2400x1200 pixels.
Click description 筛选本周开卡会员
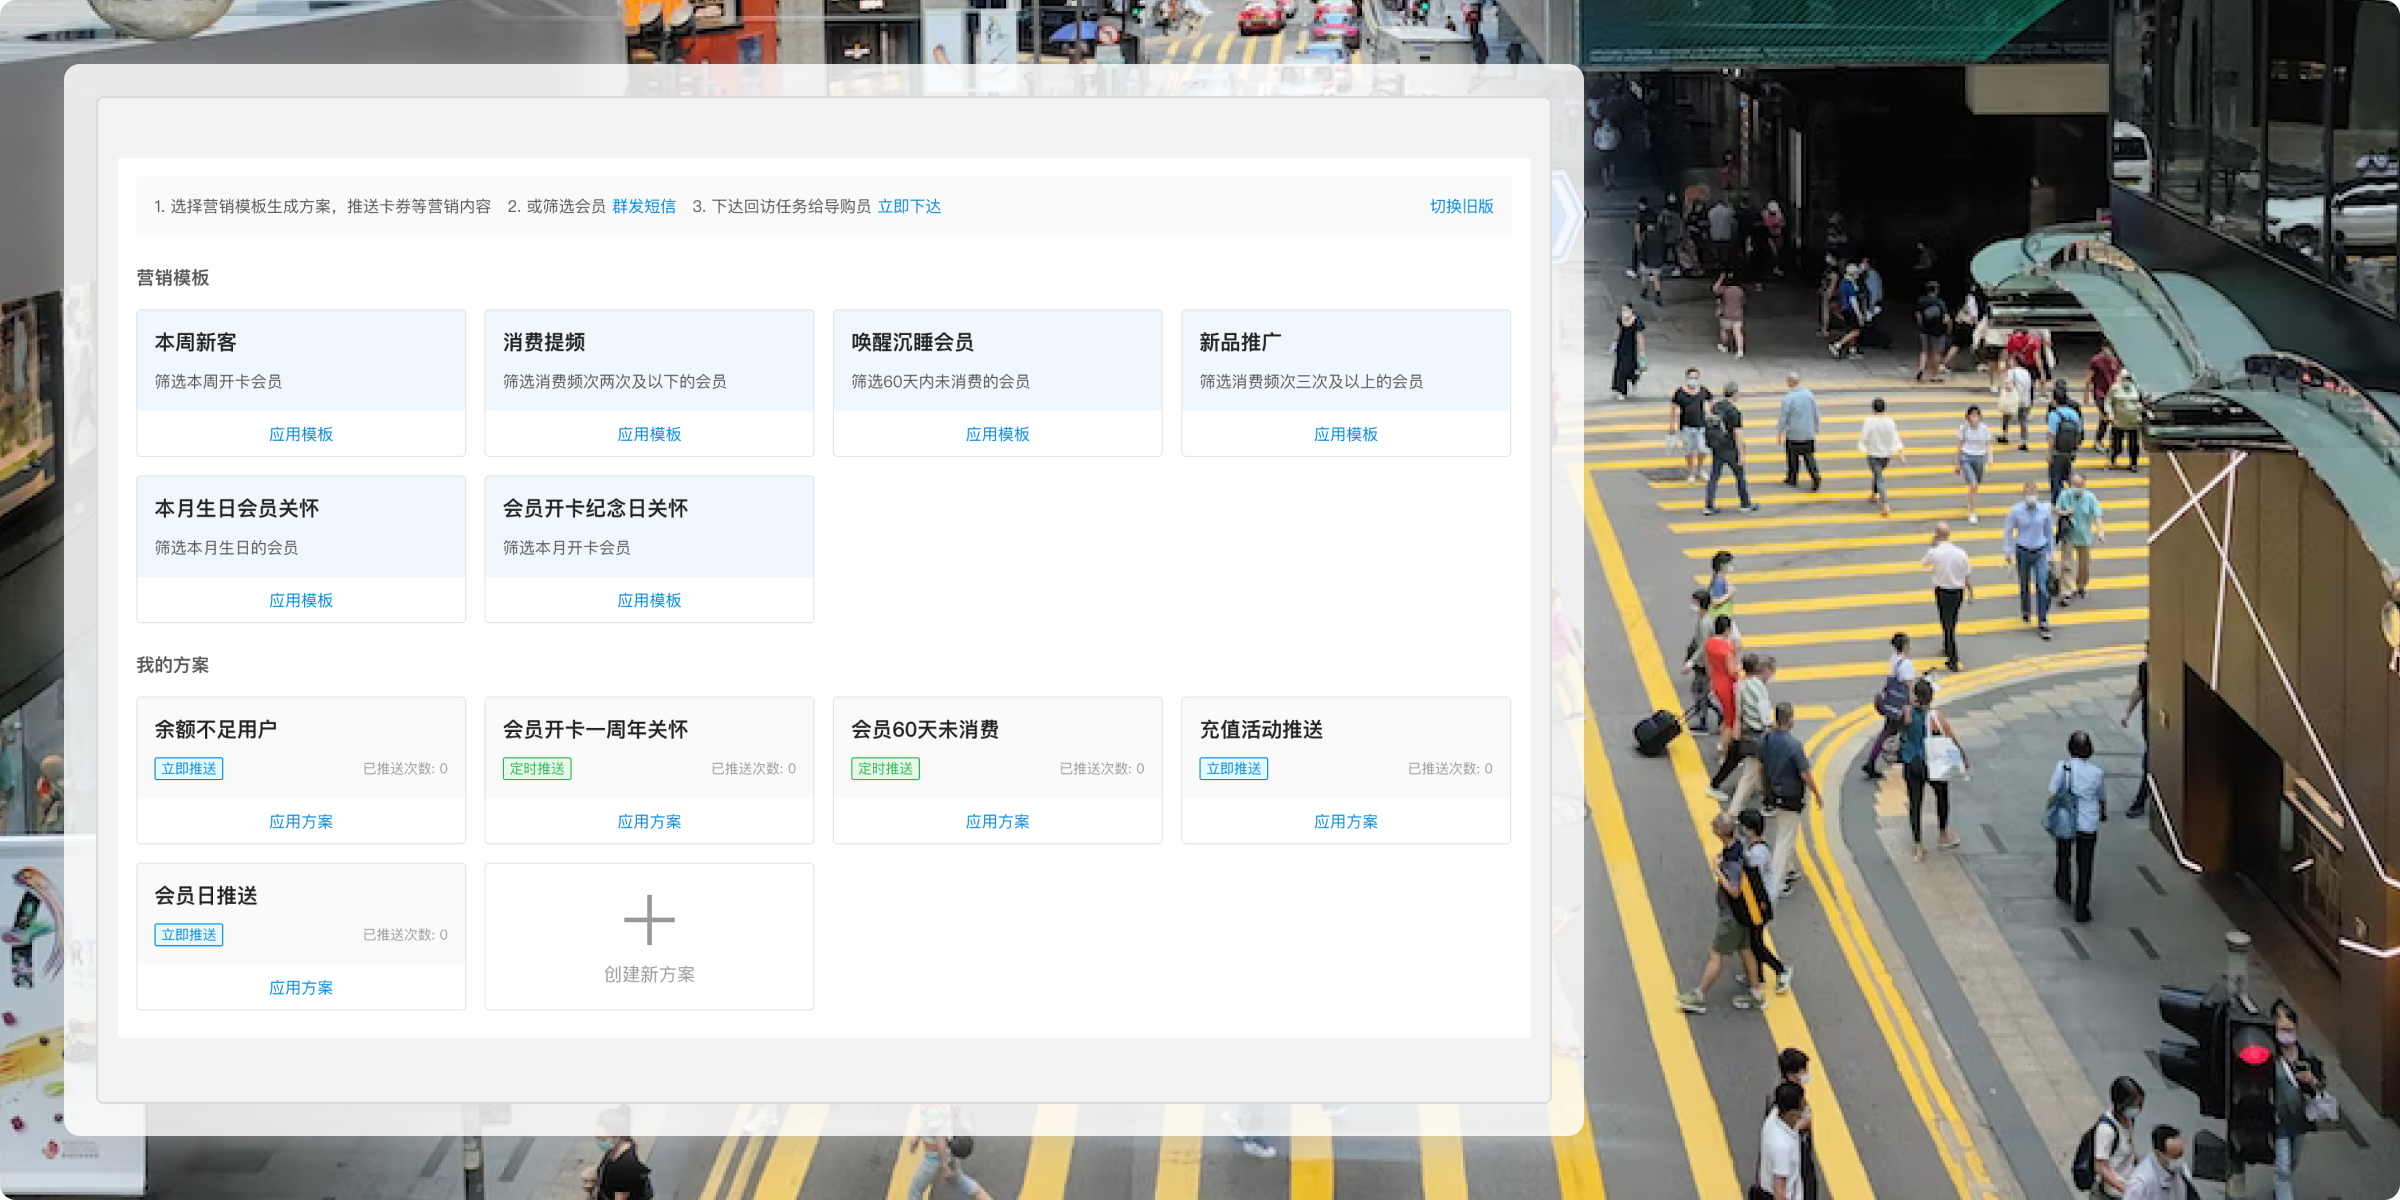(x=218, y=381)
